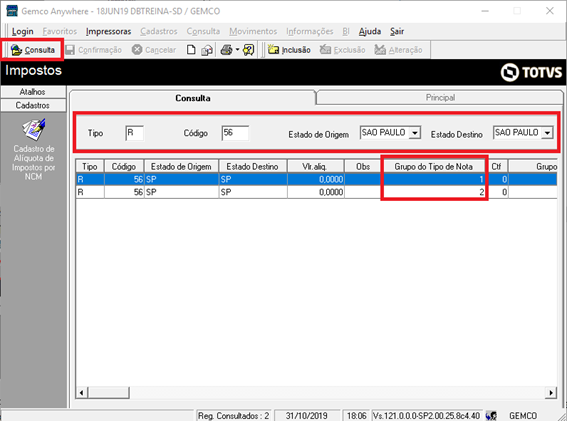The image size is (567, 421).
Task: Click the date 31/10/2019 in status bar
Action: point(306,416)
